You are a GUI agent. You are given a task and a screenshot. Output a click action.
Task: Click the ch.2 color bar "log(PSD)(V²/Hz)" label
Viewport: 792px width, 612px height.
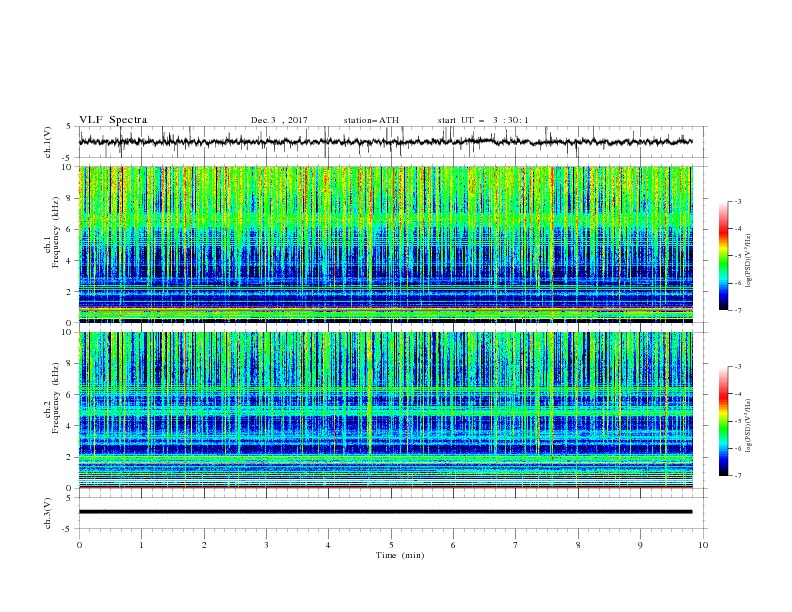(x=749, y=425)
